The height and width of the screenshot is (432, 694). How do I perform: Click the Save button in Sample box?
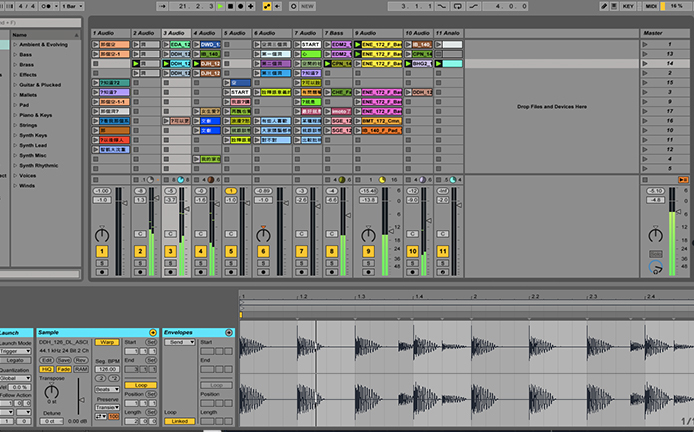tap(64, 360)
